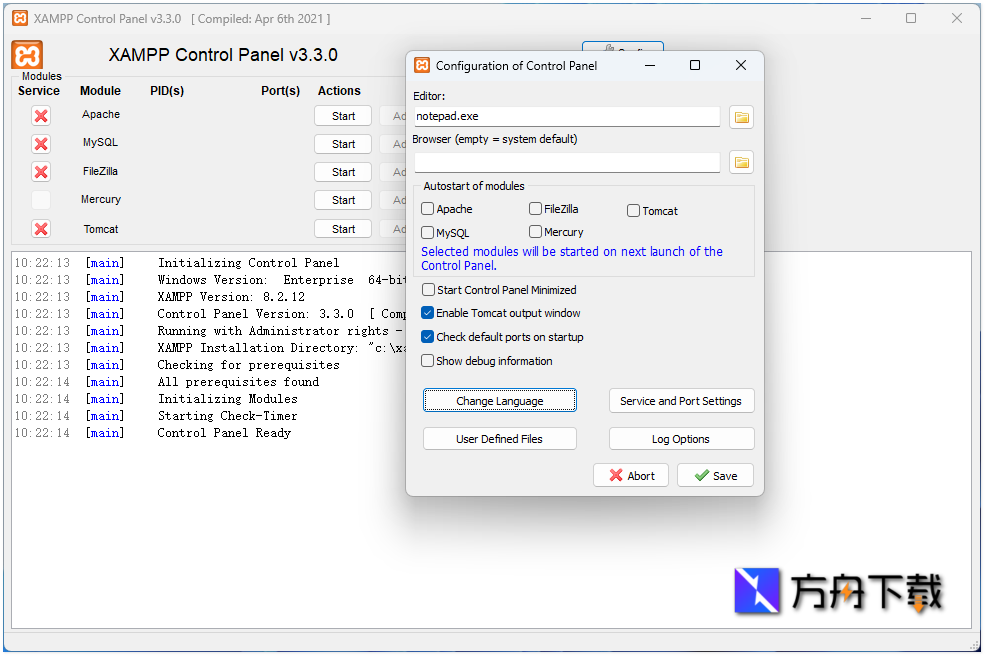
Task: Click log line 'Starting Check-Timer'
Action: click(227, 416)
